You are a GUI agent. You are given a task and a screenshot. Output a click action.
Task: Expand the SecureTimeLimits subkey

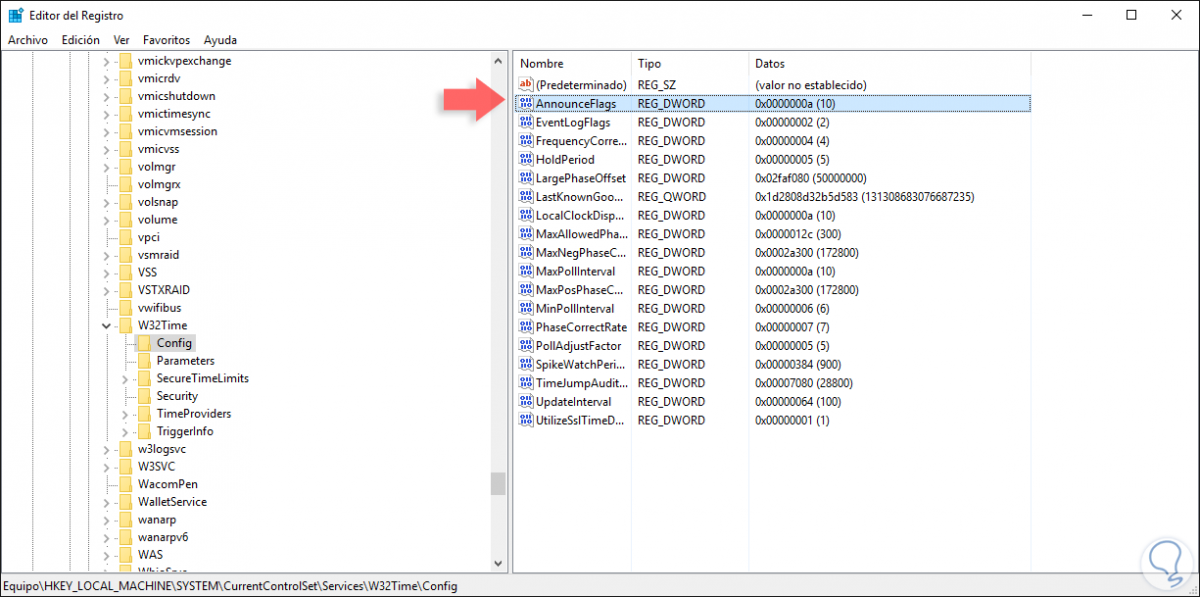pyautogui.click(x=125, y=378)
